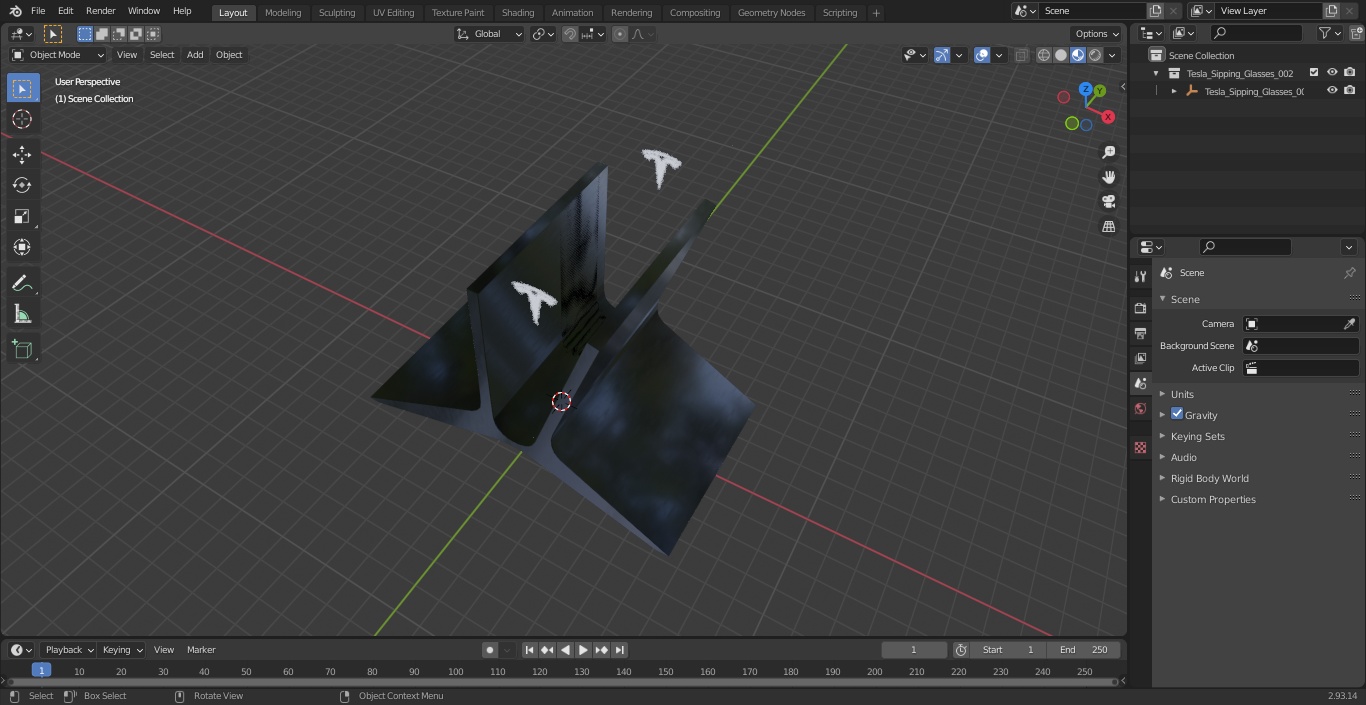
Task: Click the timeline playhead at frame 1
Action: [x=41, y=670]
